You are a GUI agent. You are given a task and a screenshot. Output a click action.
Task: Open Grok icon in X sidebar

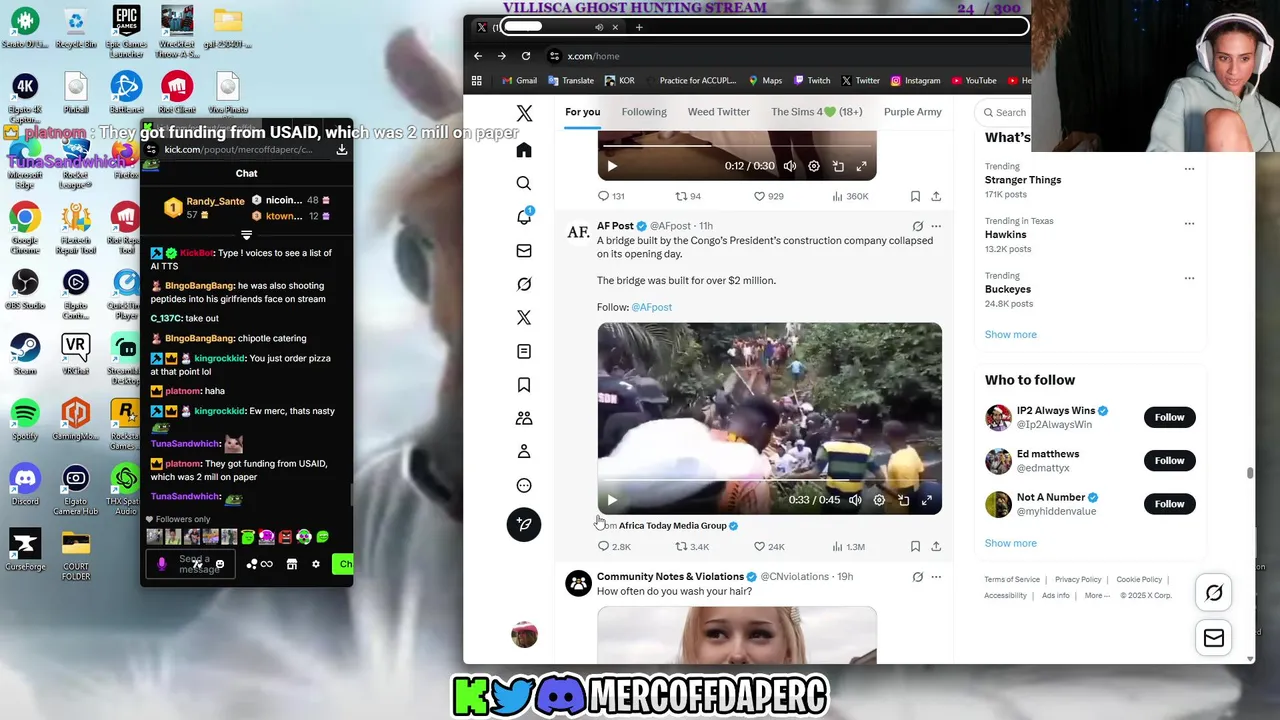(x=524, y=284)
